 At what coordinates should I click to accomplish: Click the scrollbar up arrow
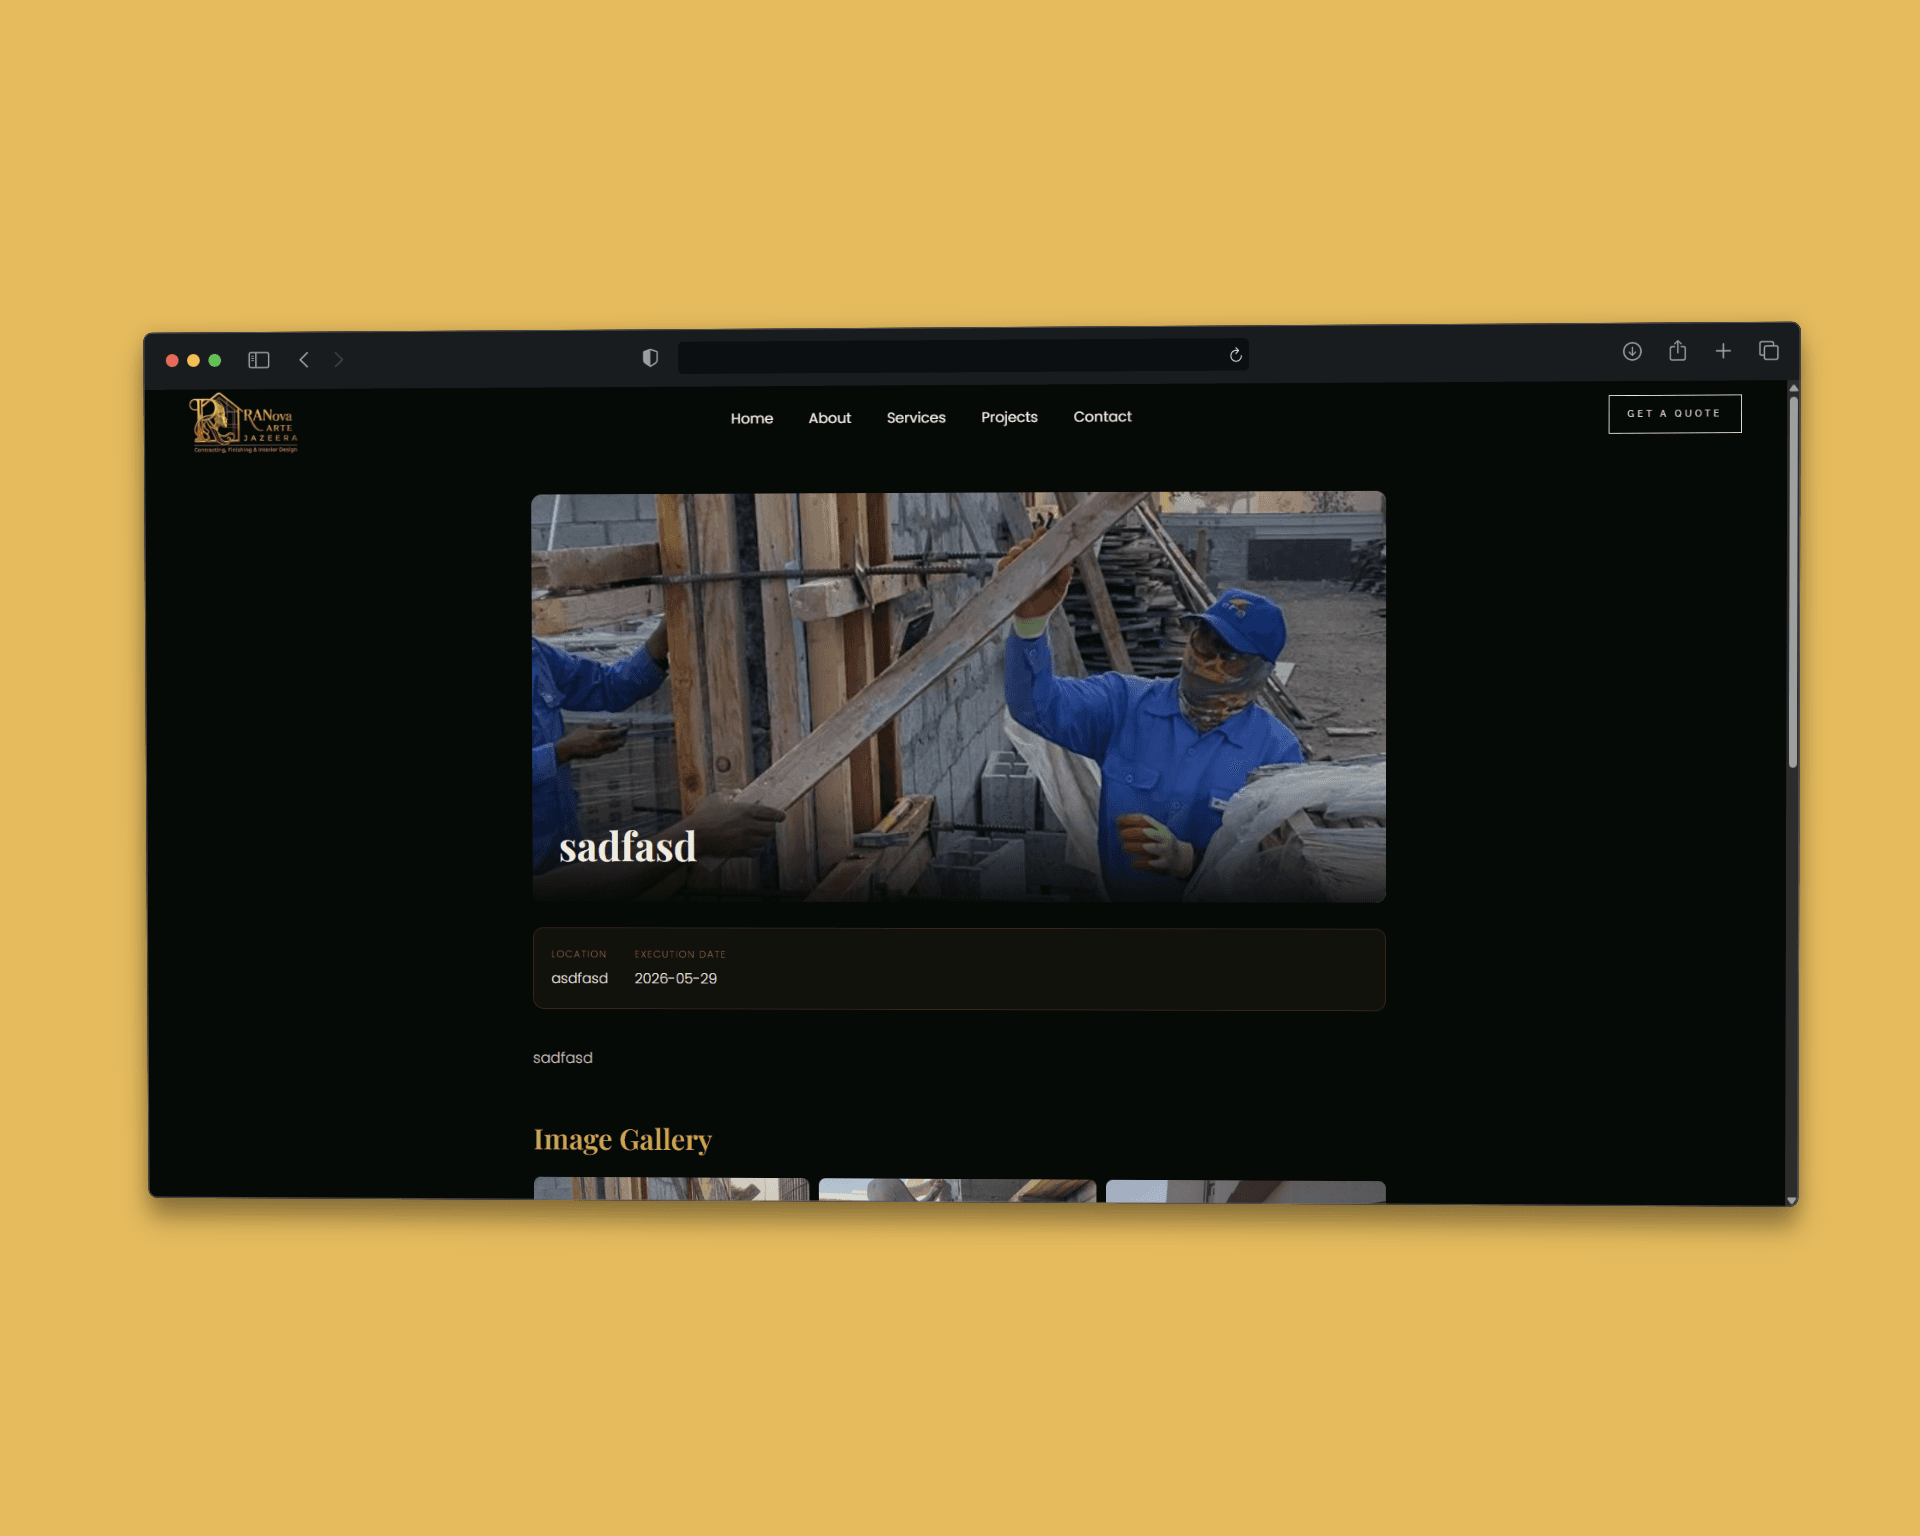click(x=1794, y=388)
